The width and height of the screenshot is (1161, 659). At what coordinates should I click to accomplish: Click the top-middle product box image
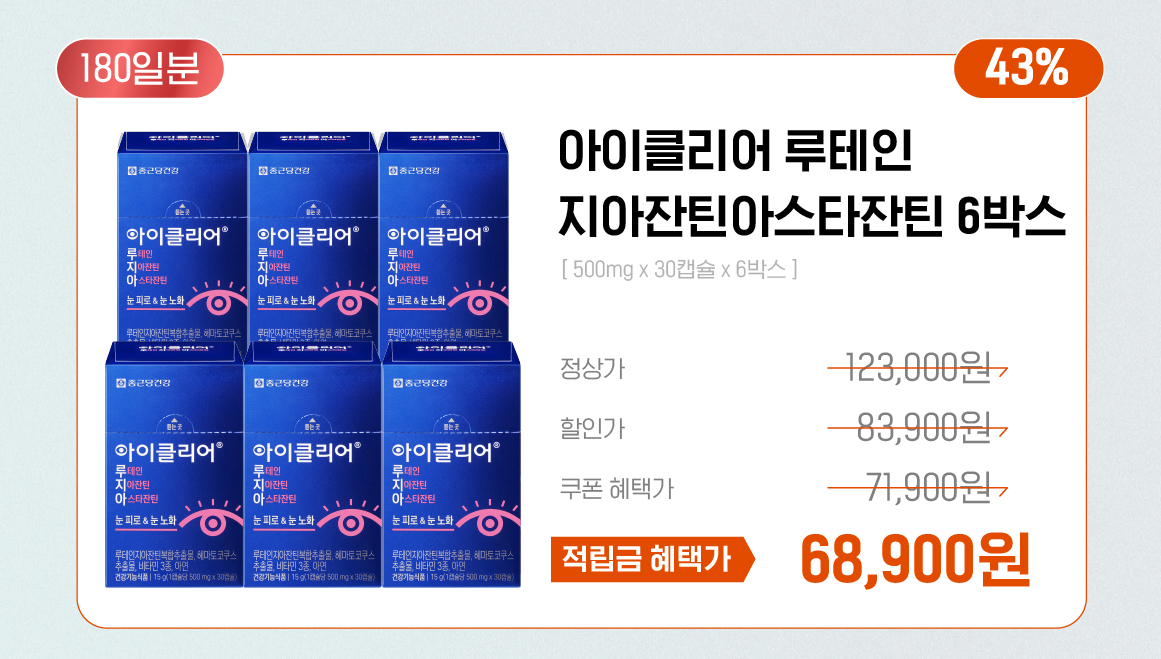[312, 236]
